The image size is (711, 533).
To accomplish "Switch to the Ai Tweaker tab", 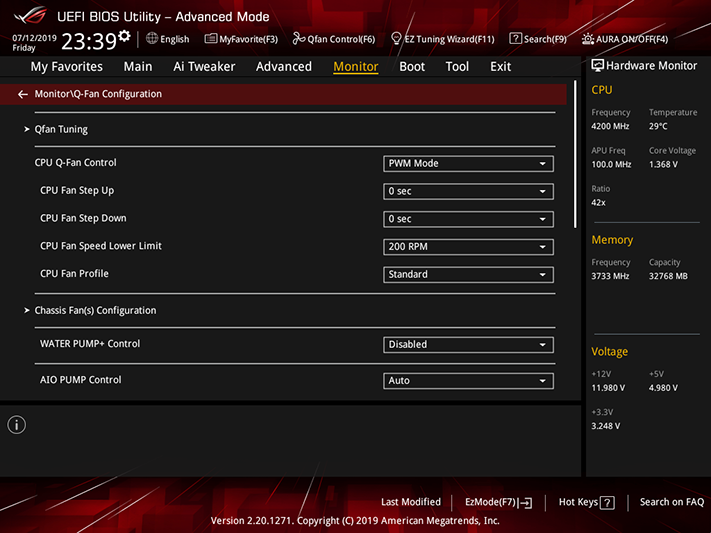I will point(204,67).
